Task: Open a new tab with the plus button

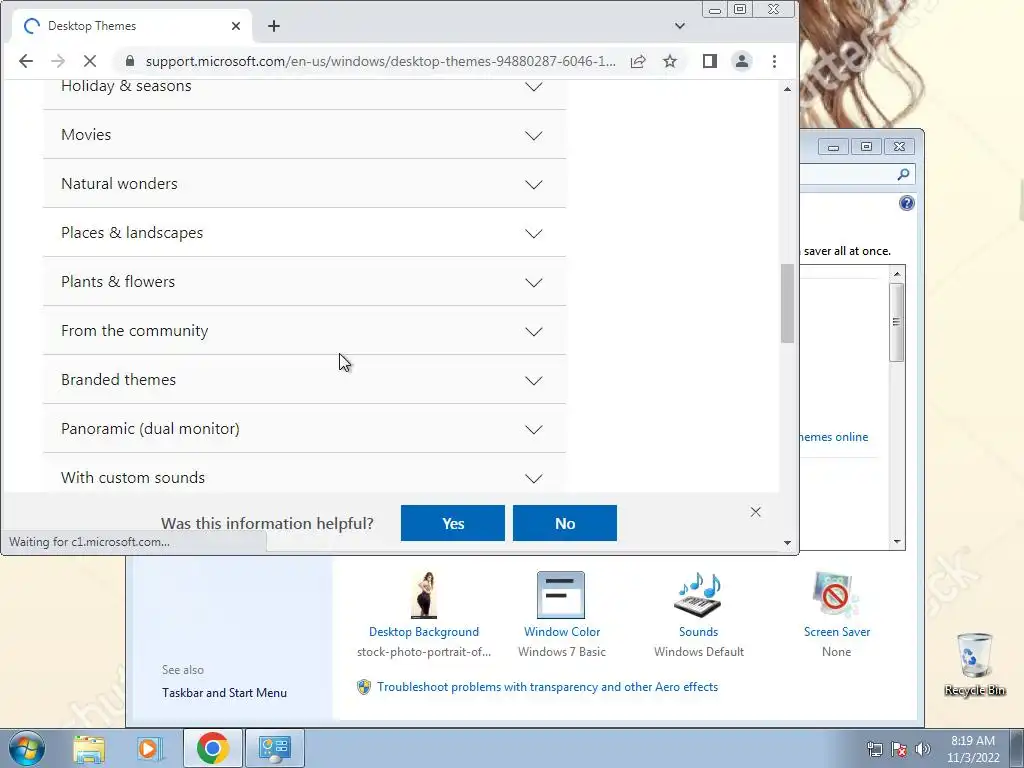Action: pyautogui.click(x=274, y=26)
